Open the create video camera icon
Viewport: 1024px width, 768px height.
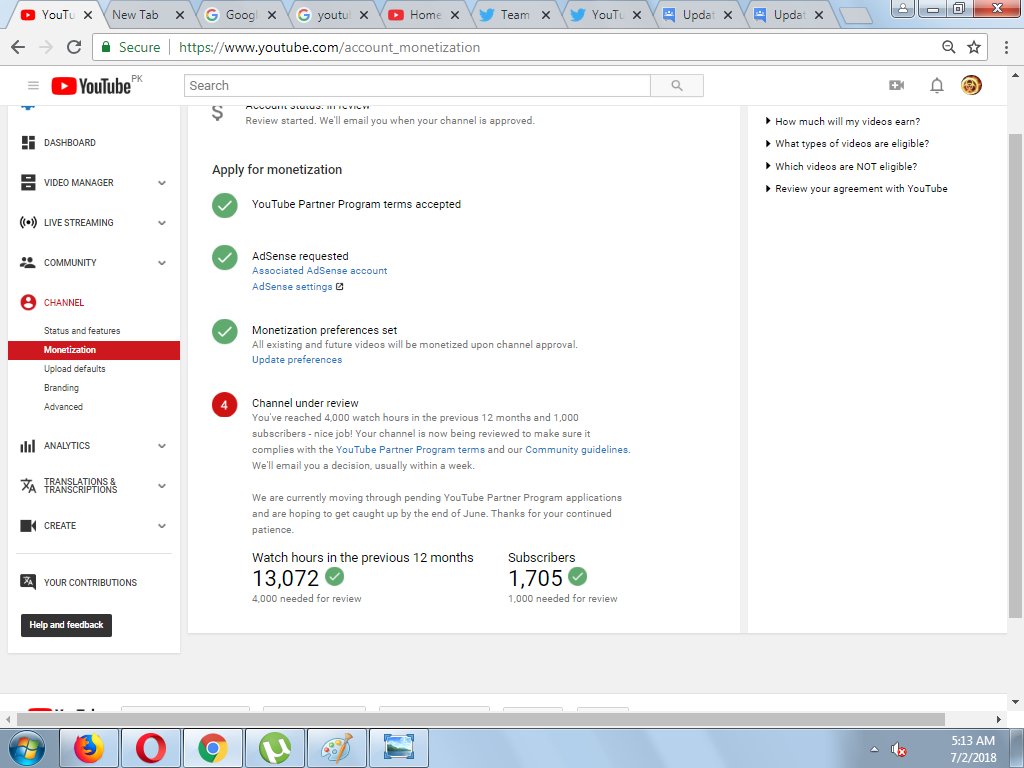pyautogui.click(x=897, y=86)
